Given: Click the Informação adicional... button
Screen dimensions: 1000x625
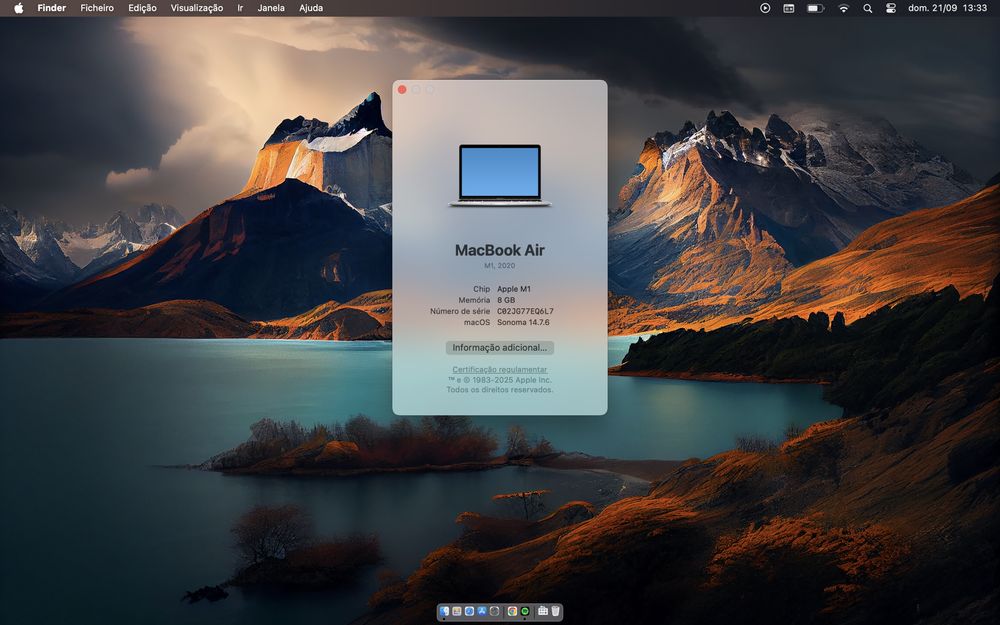Looking at the screenshot, I should (499, 348).
